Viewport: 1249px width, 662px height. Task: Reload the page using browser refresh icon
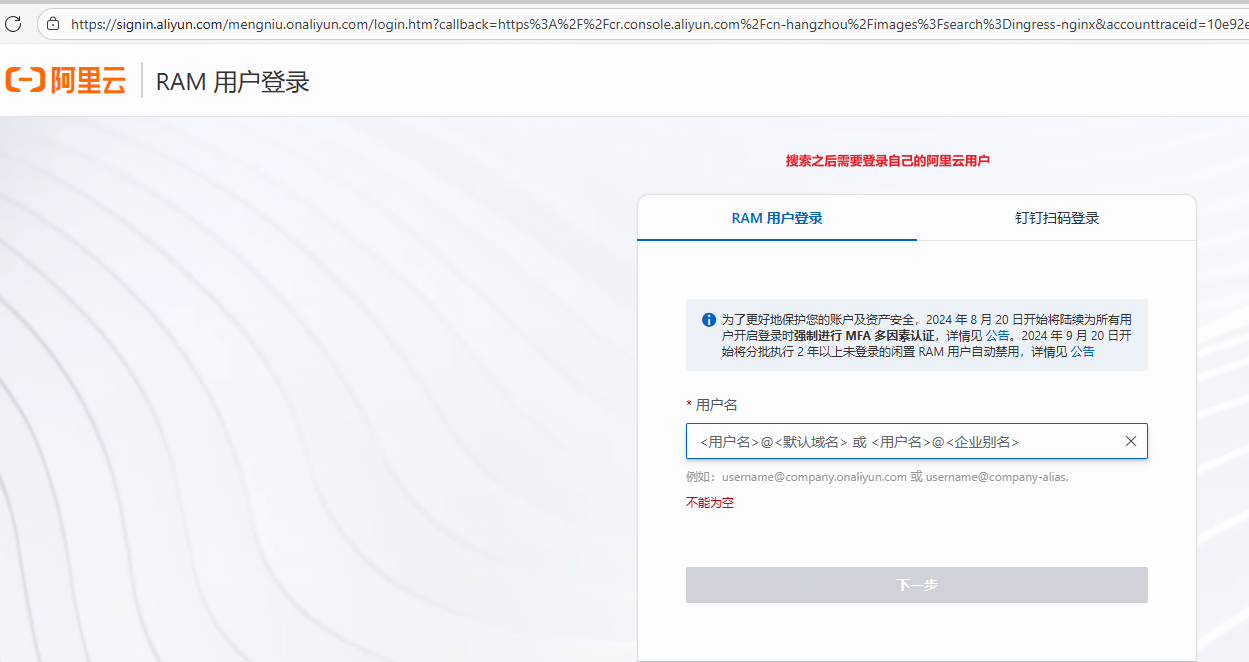pyautogui.click(x=12, y=23)
